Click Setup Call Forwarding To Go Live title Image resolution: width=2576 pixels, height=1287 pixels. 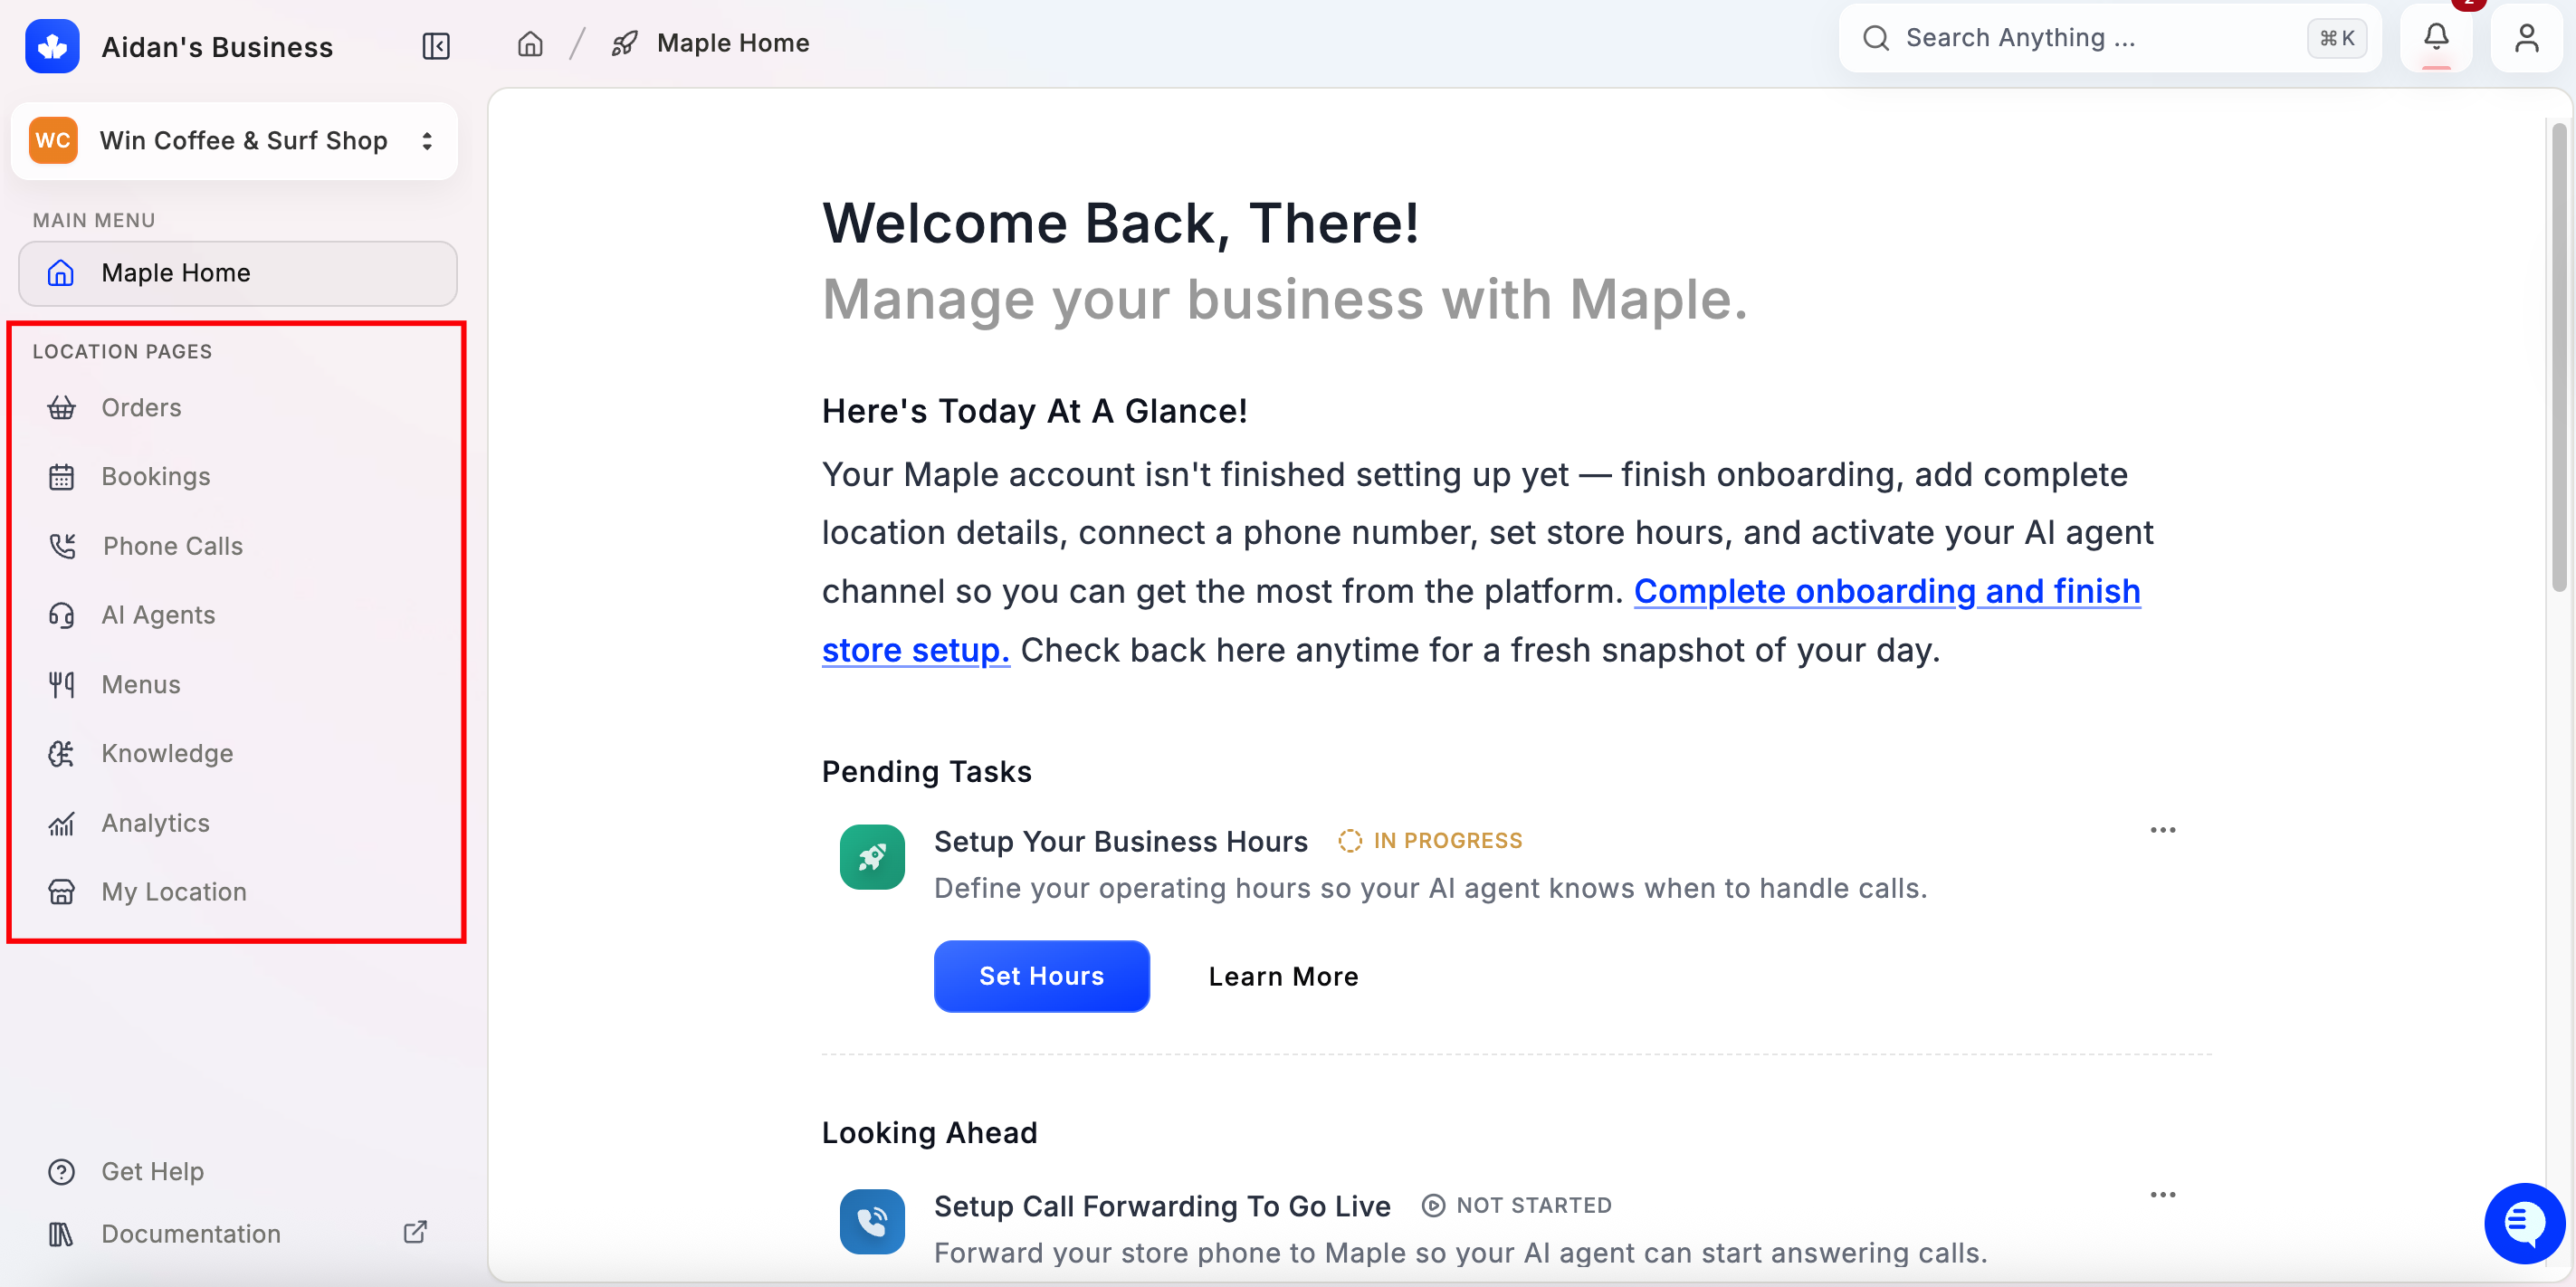[1162, 1206]
